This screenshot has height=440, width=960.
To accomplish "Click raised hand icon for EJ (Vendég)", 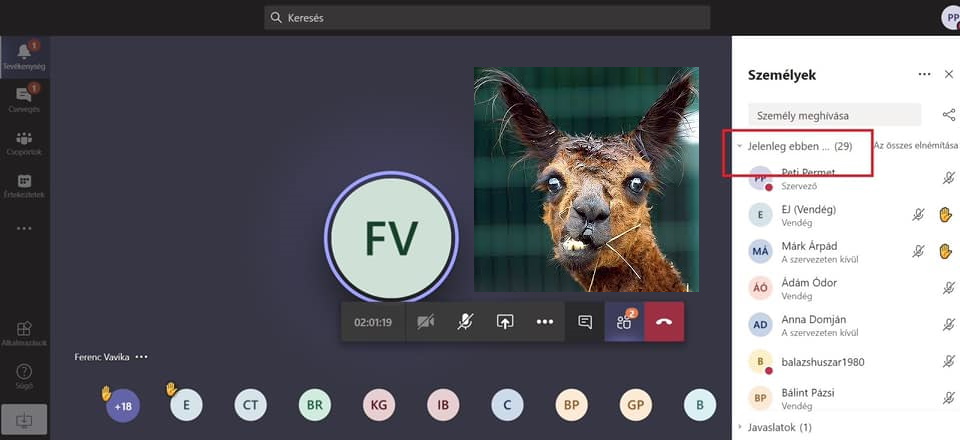I will [x=946, y=215].
